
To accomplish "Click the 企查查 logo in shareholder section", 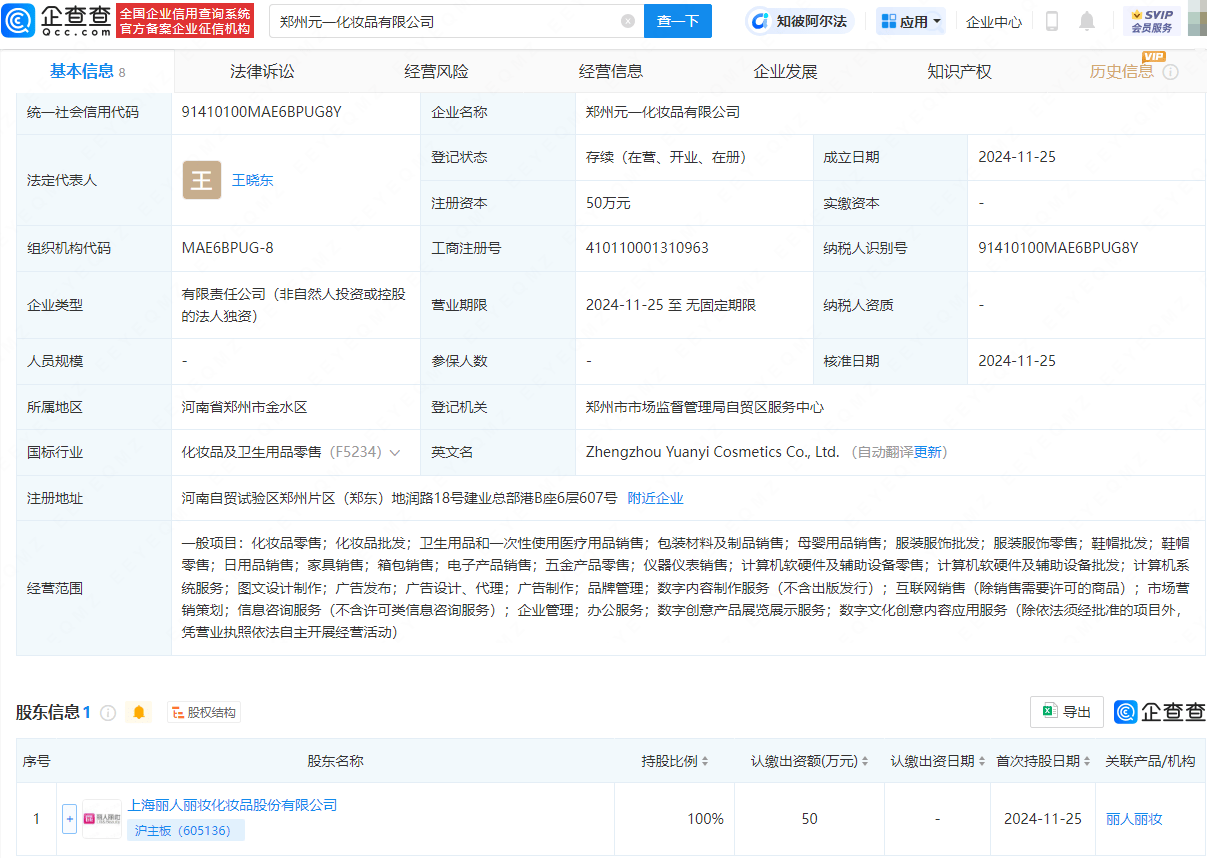I will tap(1160, 712).
